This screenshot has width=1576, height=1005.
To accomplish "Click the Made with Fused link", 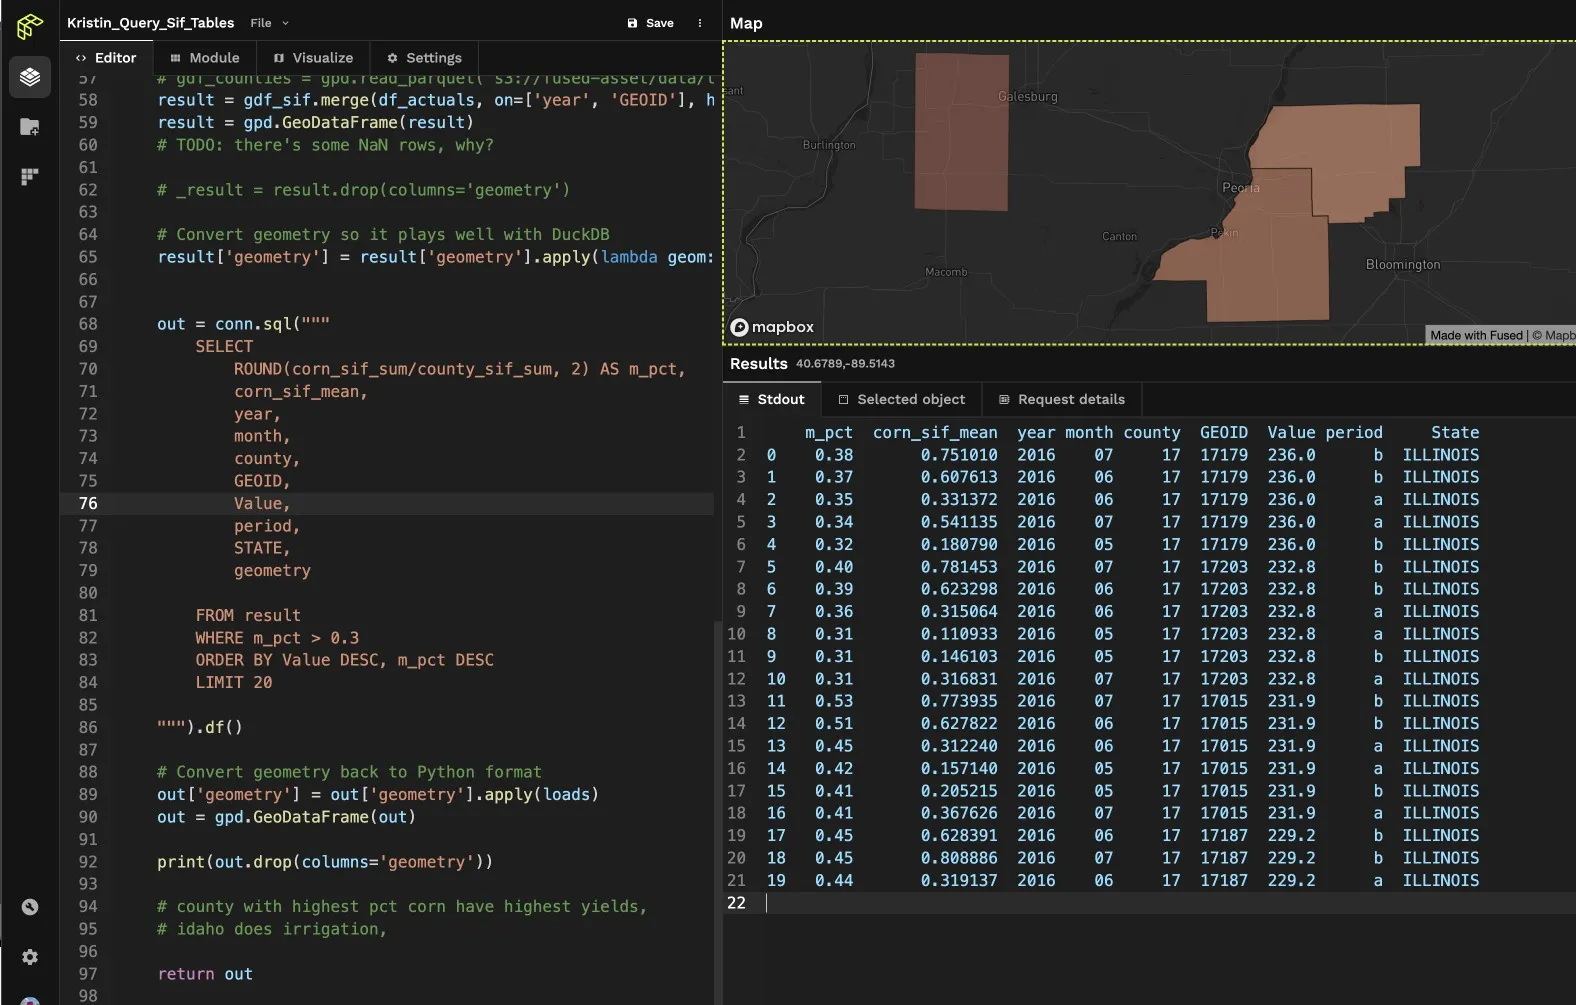I will pos(1476,335).
